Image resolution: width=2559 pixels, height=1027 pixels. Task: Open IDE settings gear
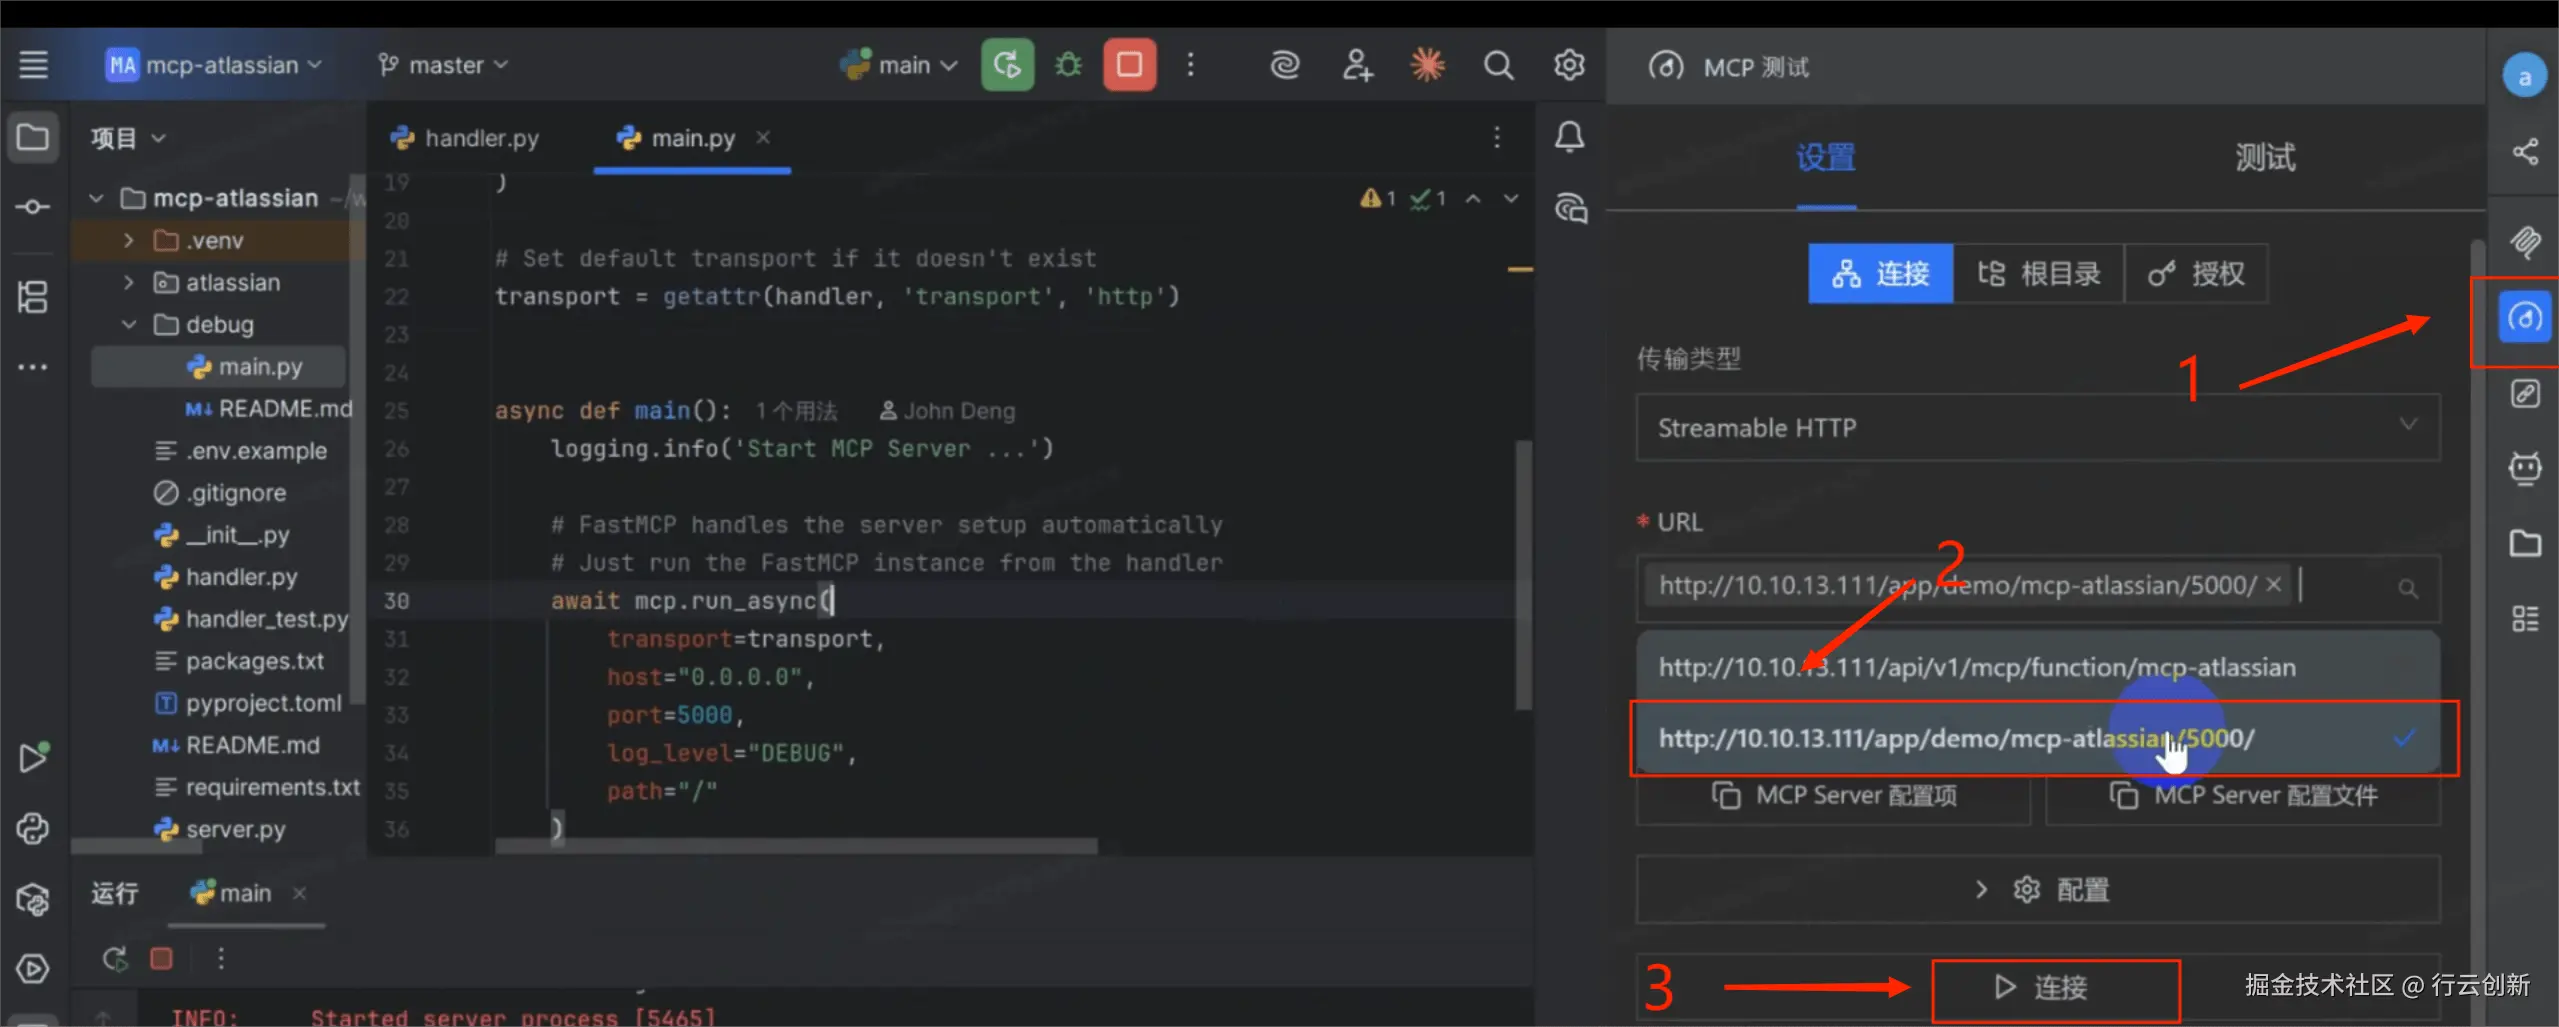pyautogui.click(x=1569, y=65)
